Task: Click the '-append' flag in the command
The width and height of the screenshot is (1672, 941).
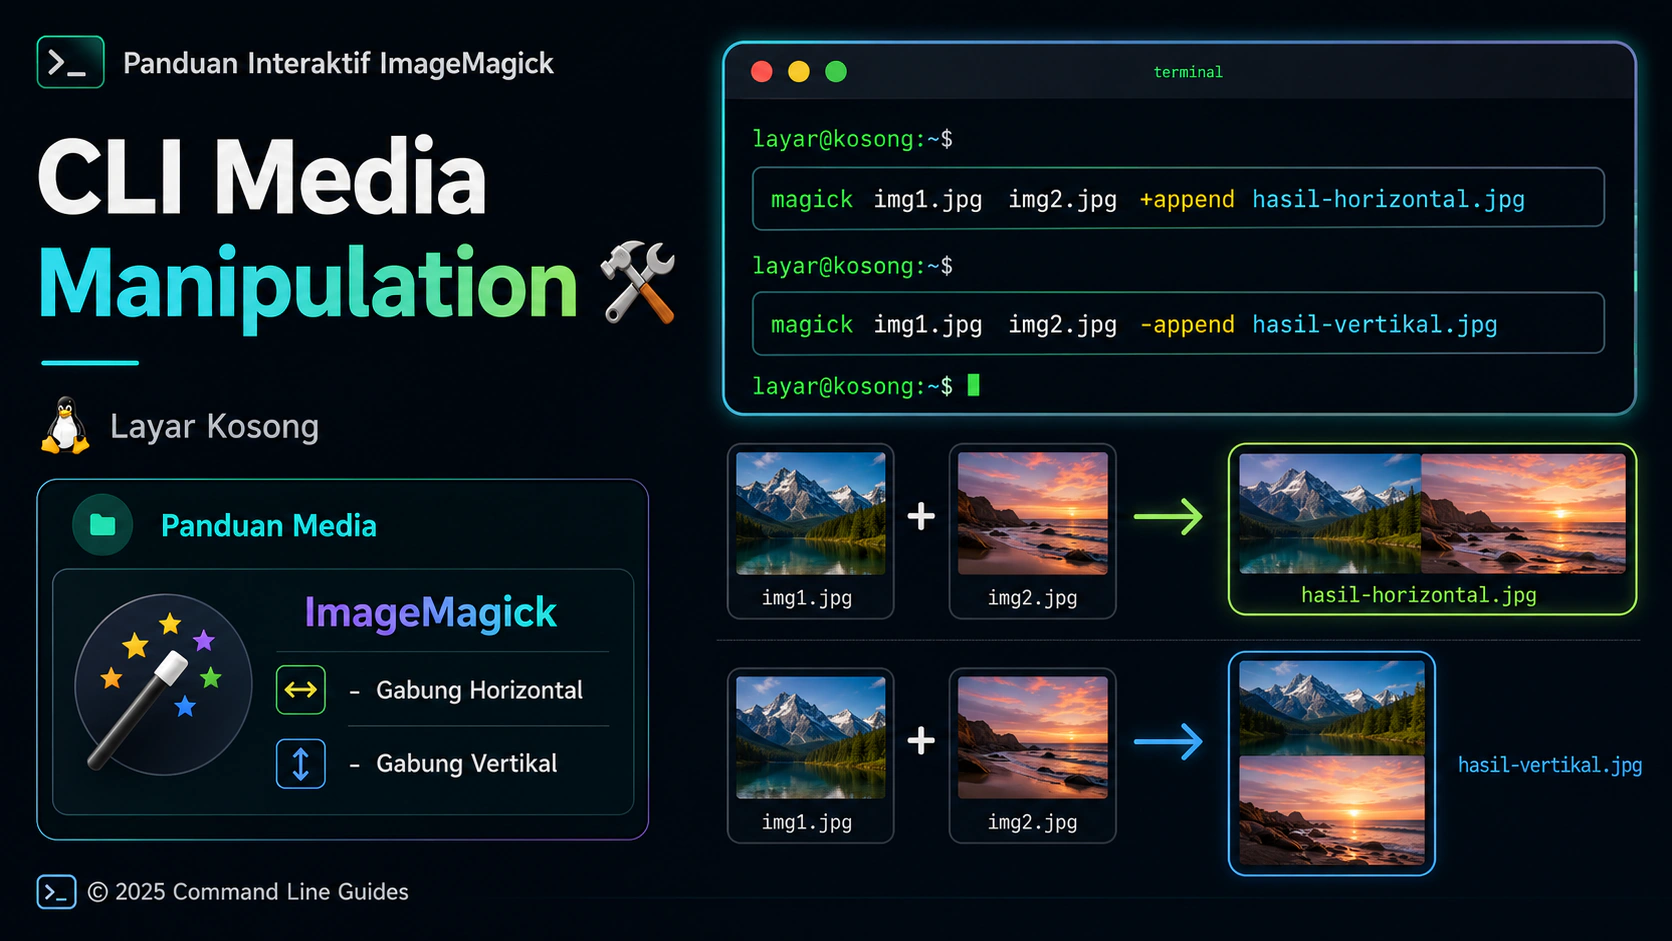Action: 1187,324
